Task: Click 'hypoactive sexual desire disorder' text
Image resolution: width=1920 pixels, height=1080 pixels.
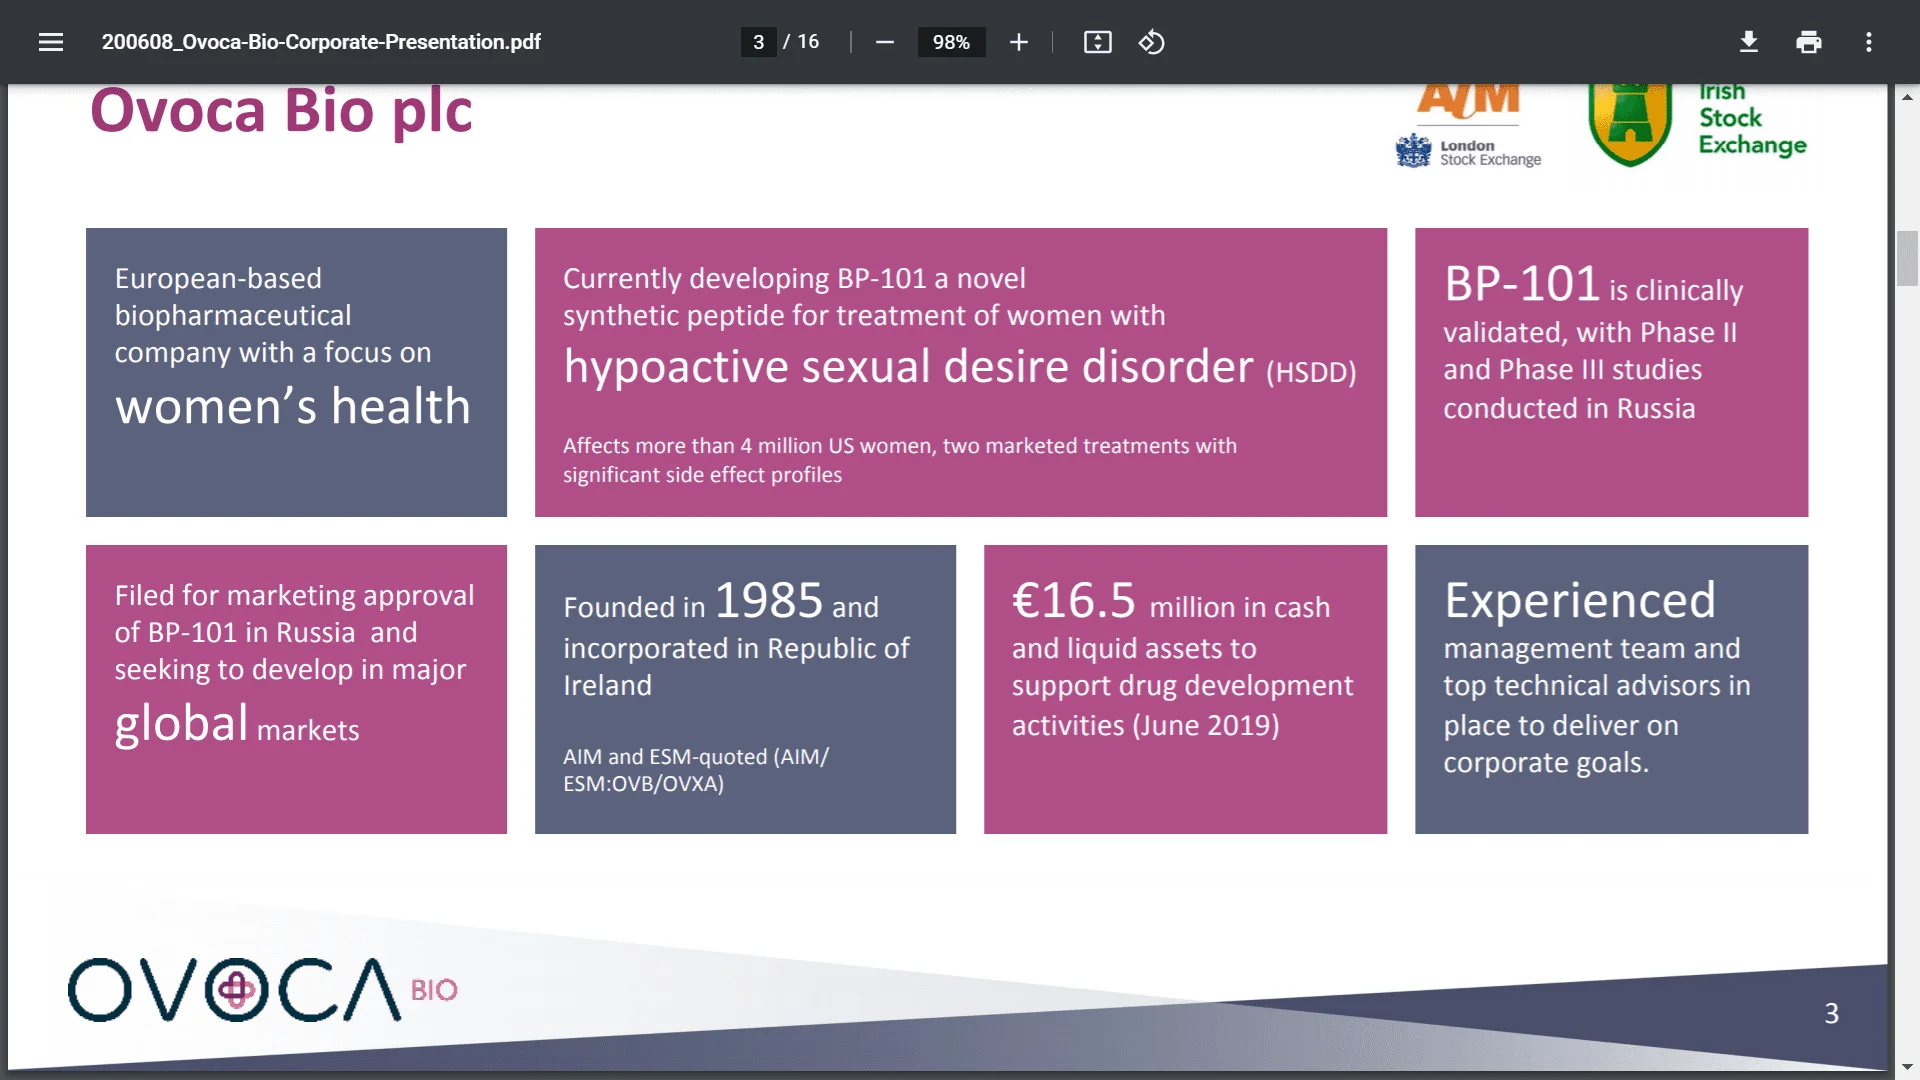Action: point(908,367)
